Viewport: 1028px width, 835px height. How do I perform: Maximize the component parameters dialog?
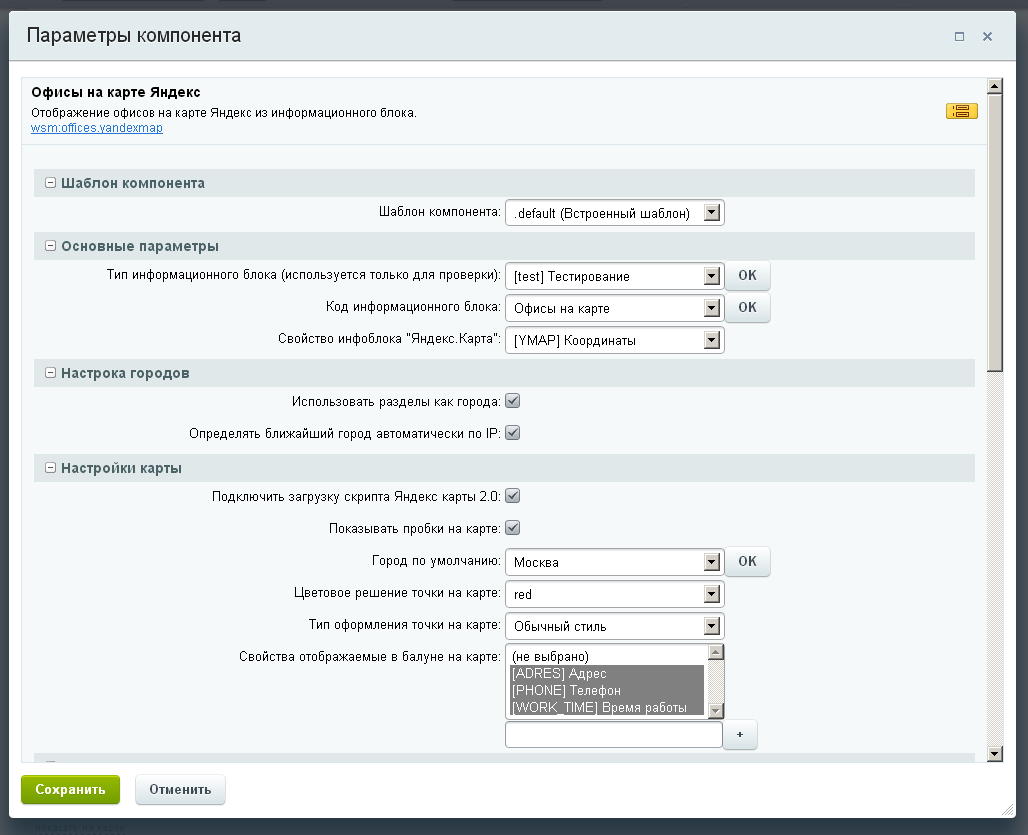[959, 37]
